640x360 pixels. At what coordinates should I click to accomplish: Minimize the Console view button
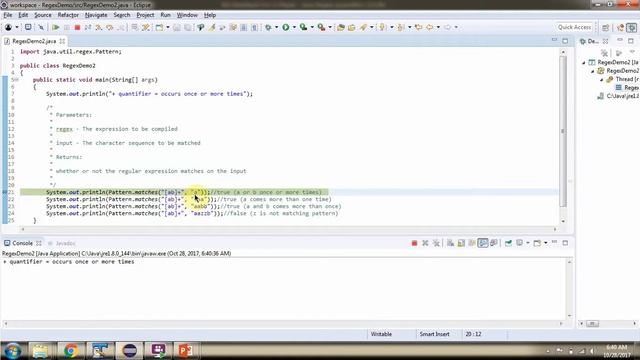tap(554, 243)
